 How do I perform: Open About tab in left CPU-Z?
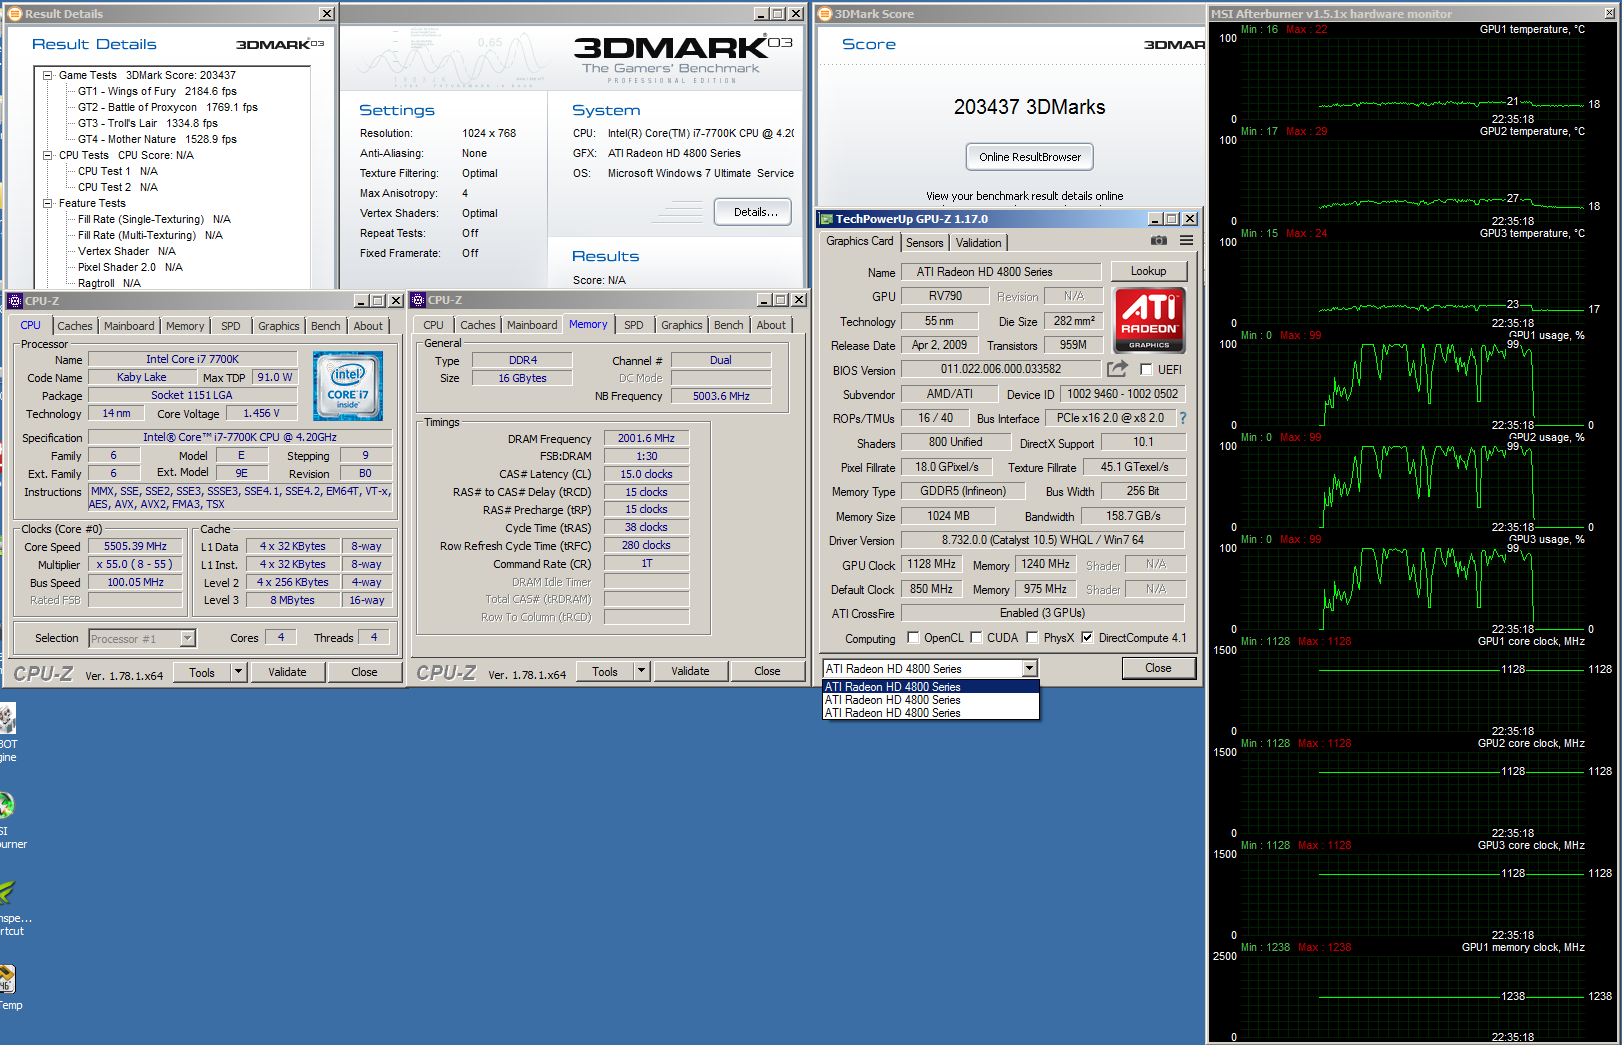pos(368,326)
